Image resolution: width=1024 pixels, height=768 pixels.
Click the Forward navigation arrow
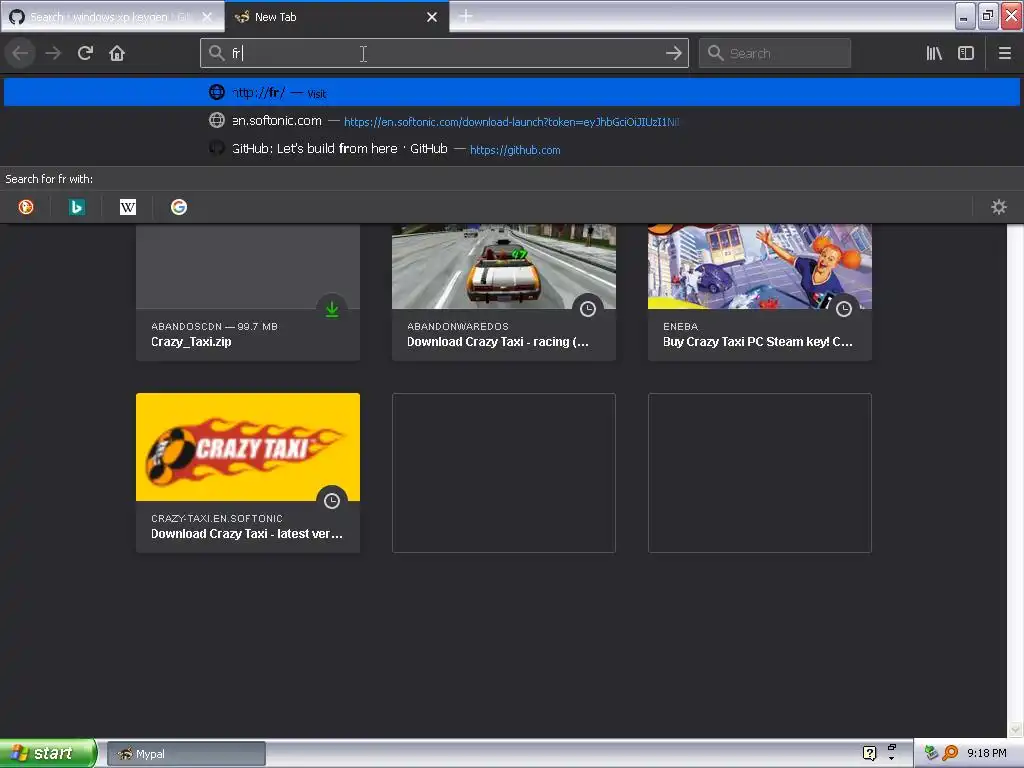(53, 53)
